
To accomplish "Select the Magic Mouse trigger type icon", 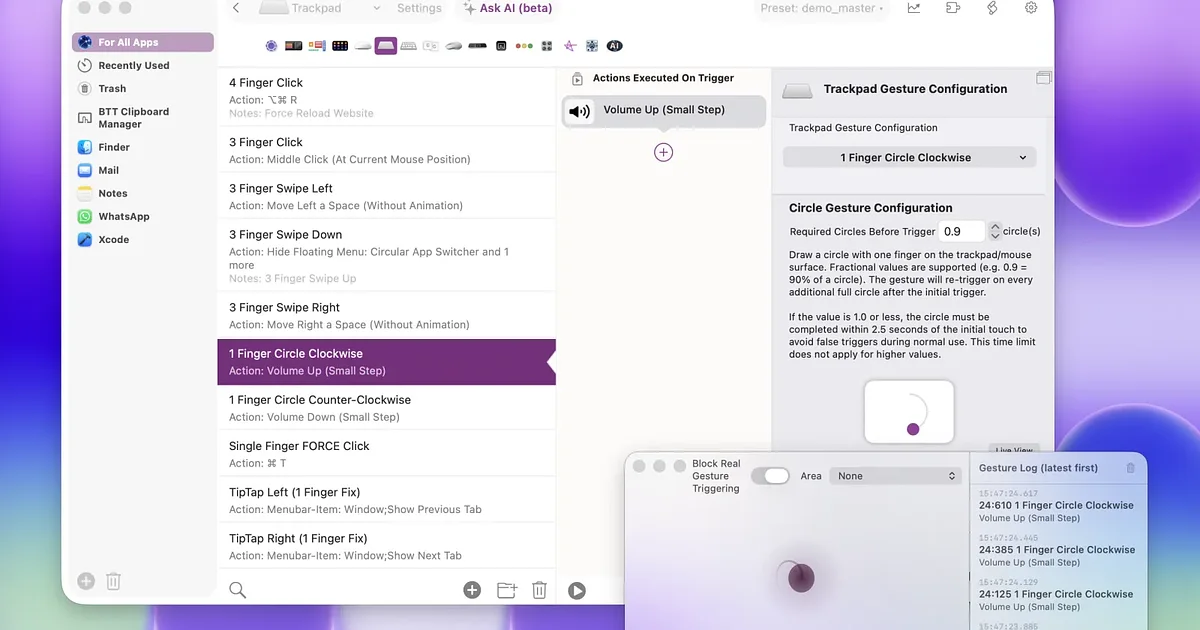I will [x=363, y=46].
